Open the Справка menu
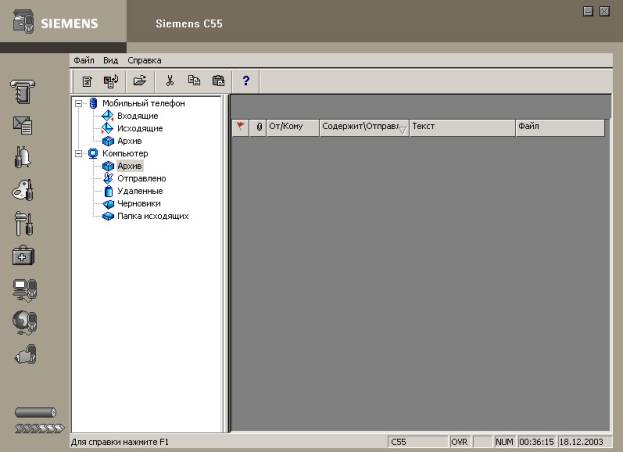 click(144, 60)
